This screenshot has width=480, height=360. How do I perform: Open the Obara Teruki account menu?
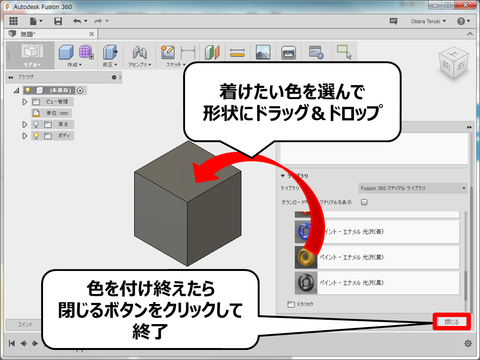(428, 21)
